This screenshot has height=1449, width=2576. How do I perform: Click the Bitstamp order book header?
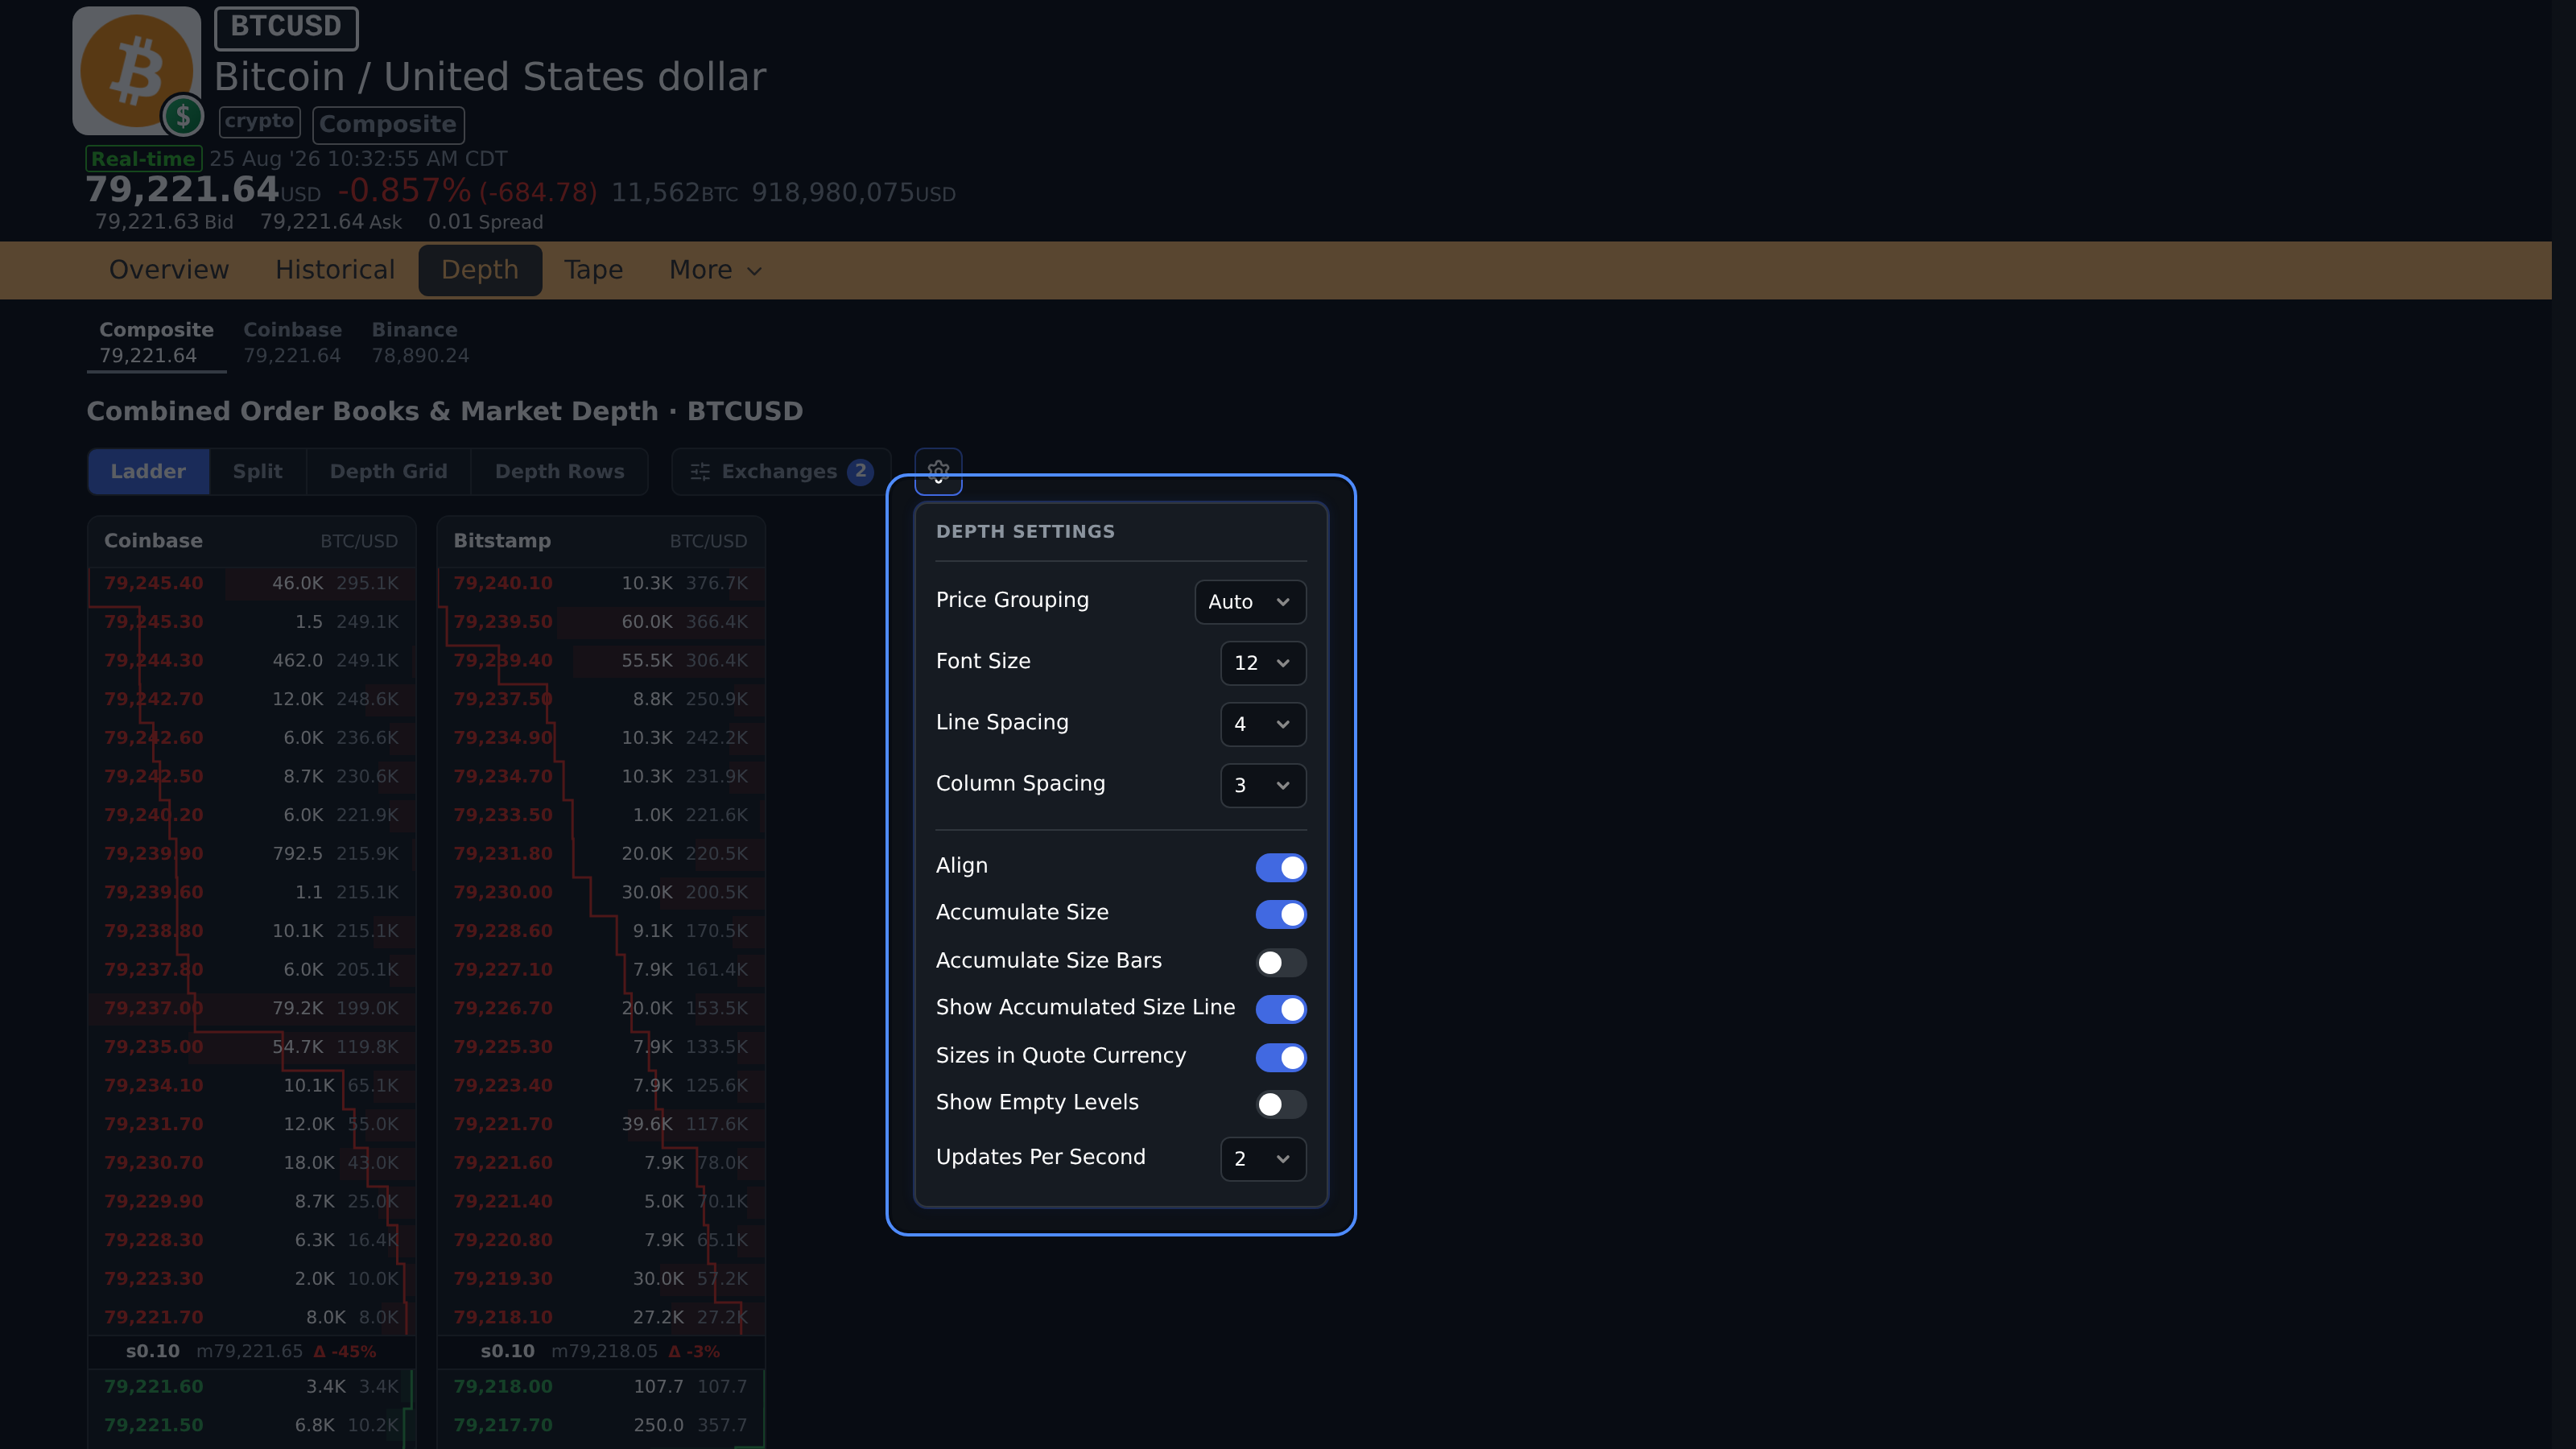601,541
